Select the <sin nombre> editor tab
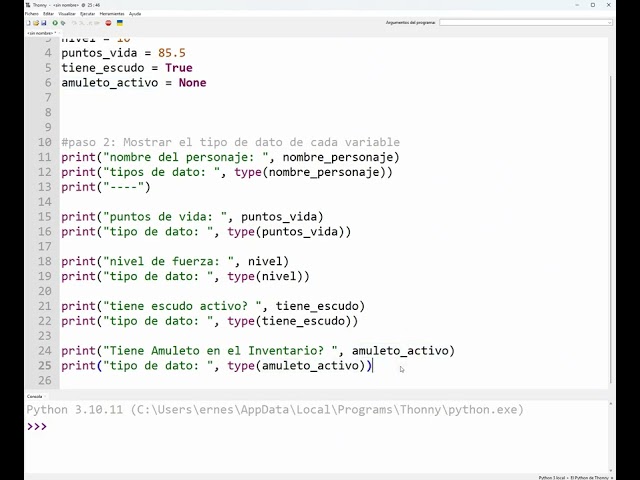Screen dimensions: 640x480 pyautogui.click(x=41, y=33)
